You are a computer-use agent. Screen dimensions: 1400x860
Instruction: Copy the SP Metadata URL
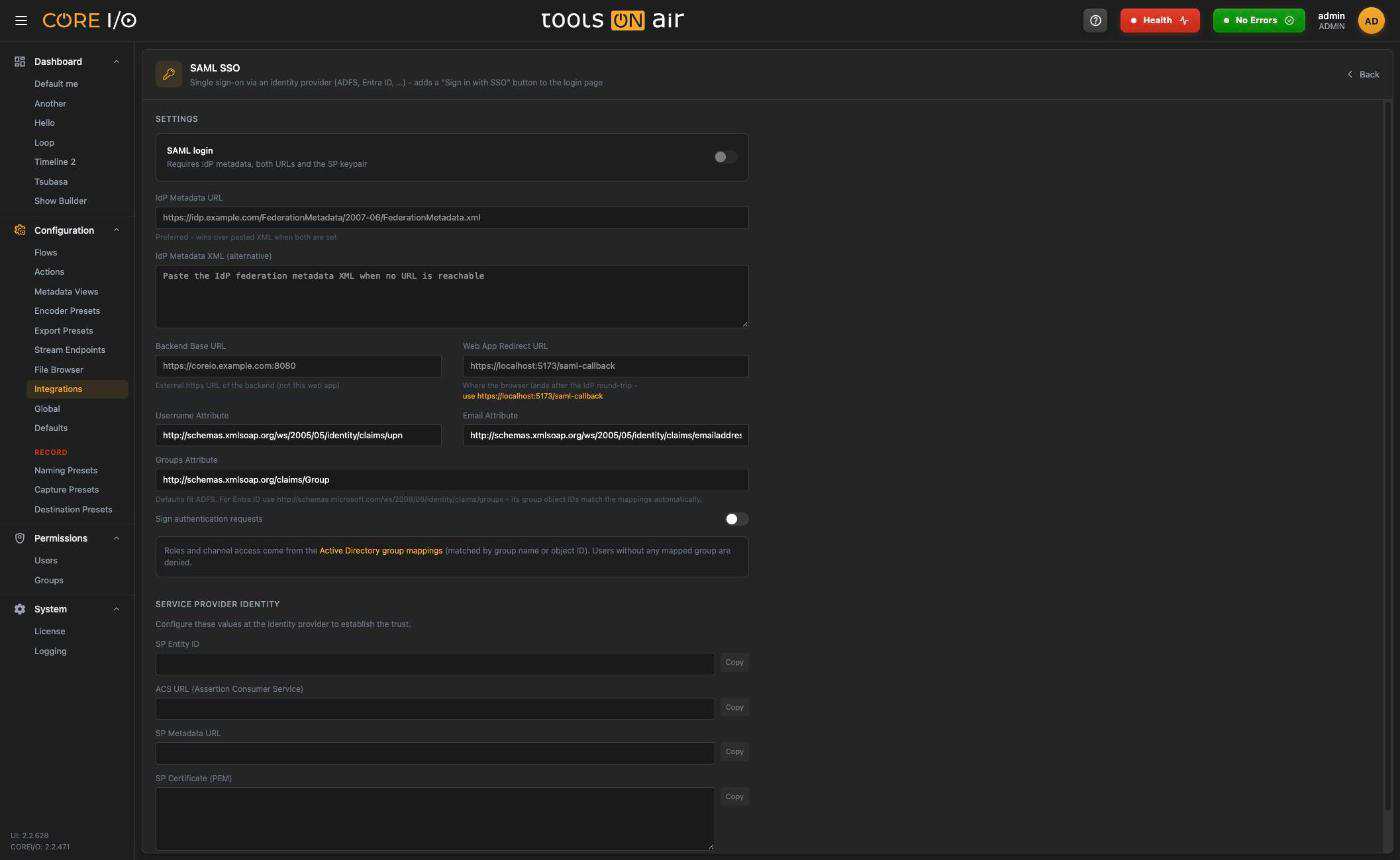[734, 751]
